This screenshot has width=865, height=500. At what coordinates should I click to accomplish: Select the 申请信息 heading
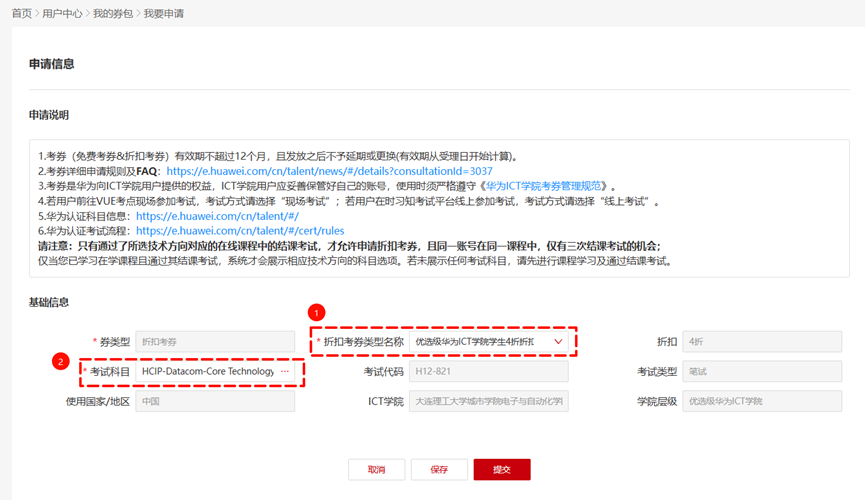pyautogui.click(x=51, y=64)
